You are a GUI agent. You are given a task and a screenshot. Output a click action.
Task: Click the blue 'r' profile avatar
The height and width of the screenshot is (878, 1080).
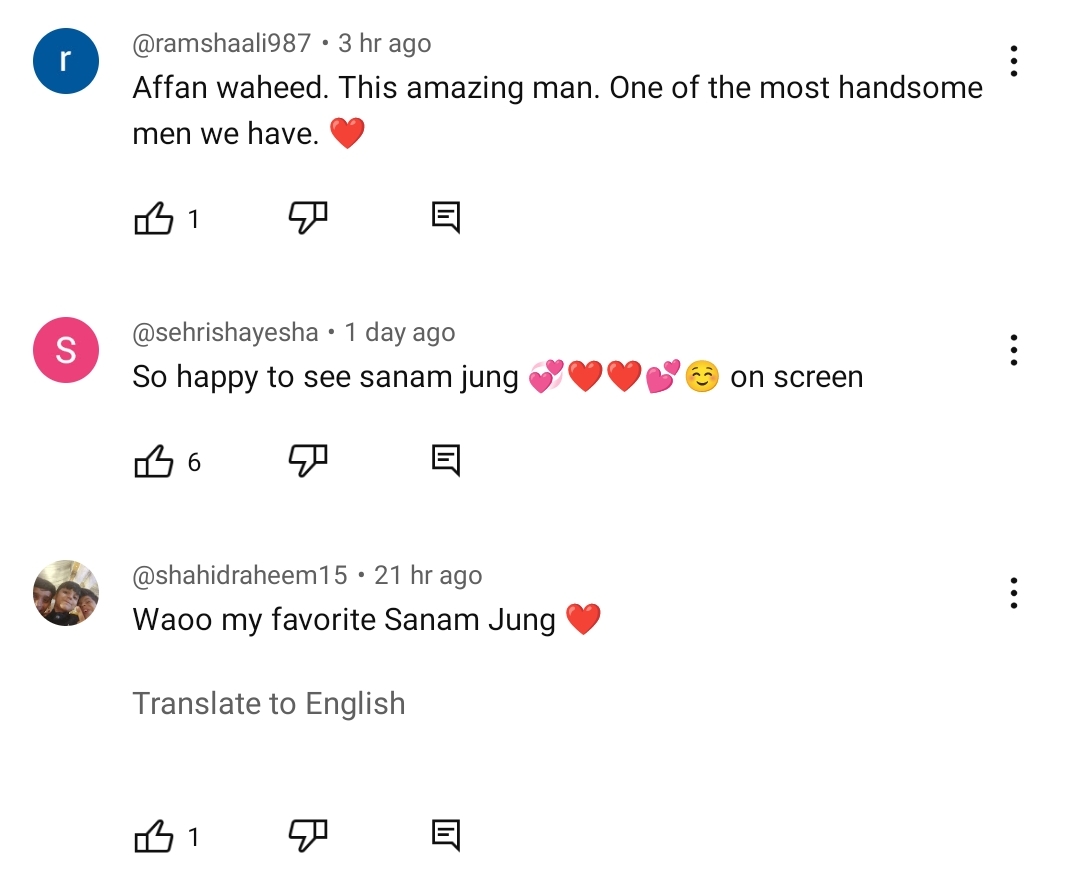[66, 61]
